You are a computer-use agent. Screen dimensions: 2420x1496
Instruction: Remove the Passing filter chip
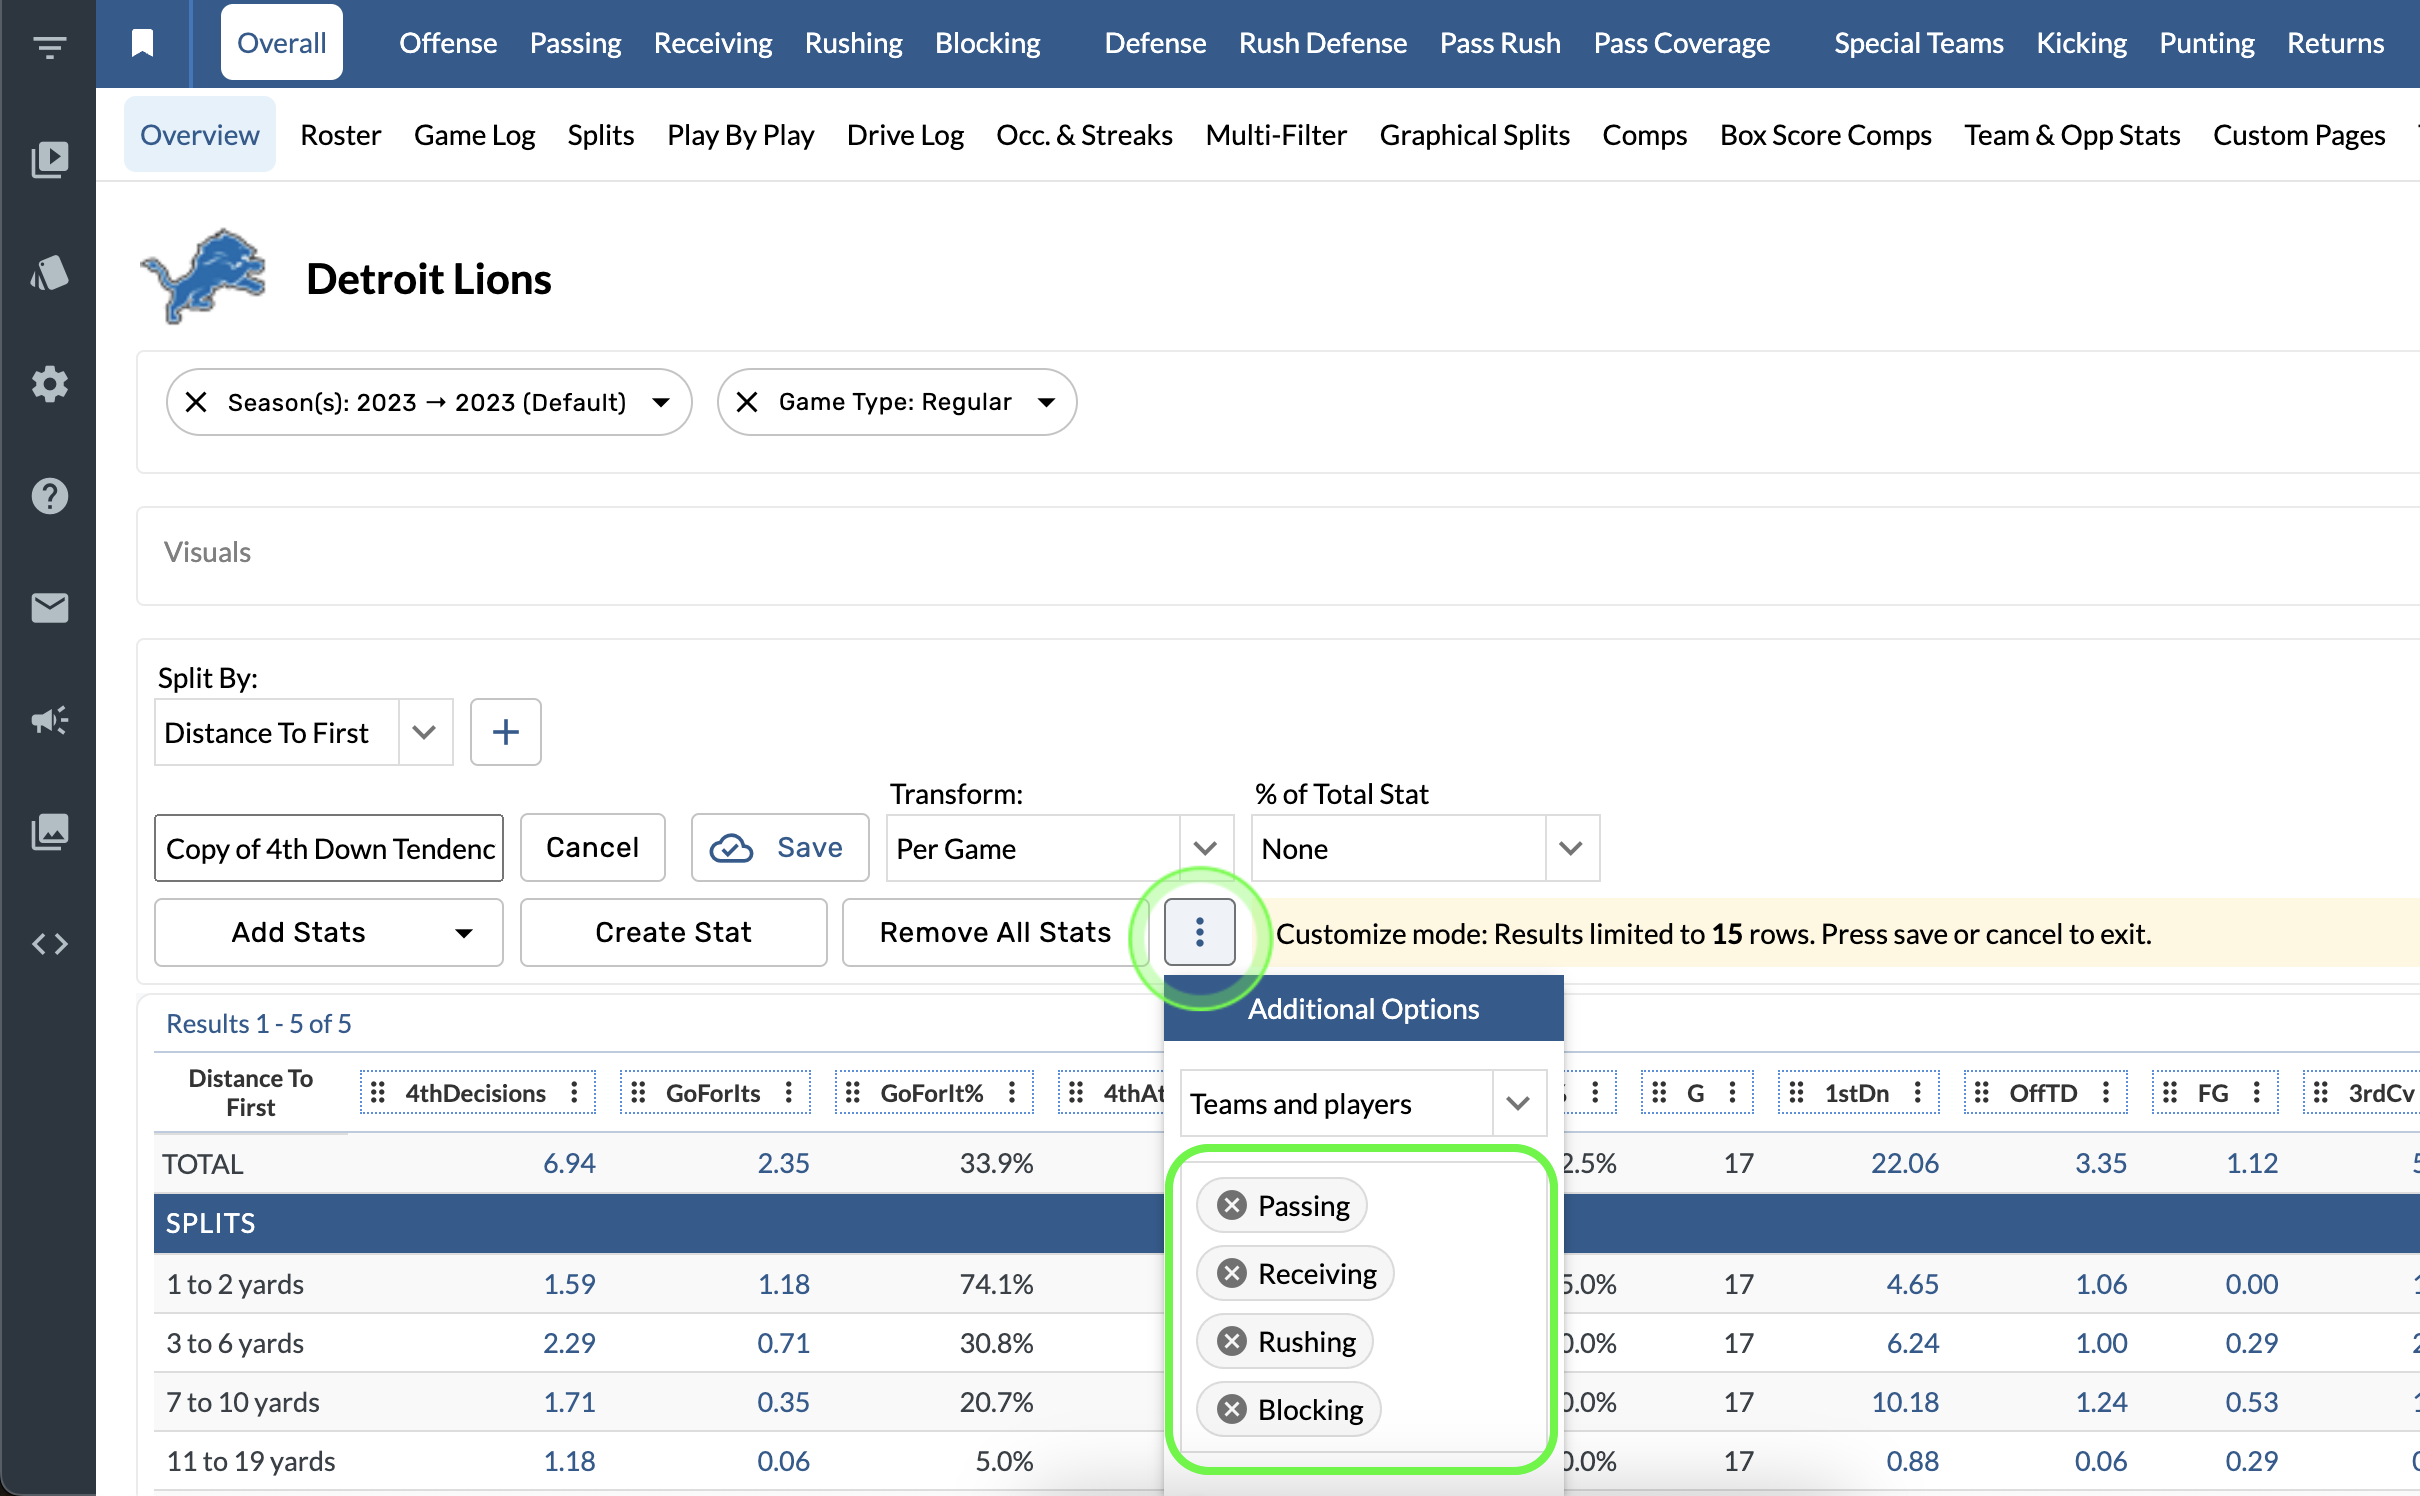coord(1232,1205)
